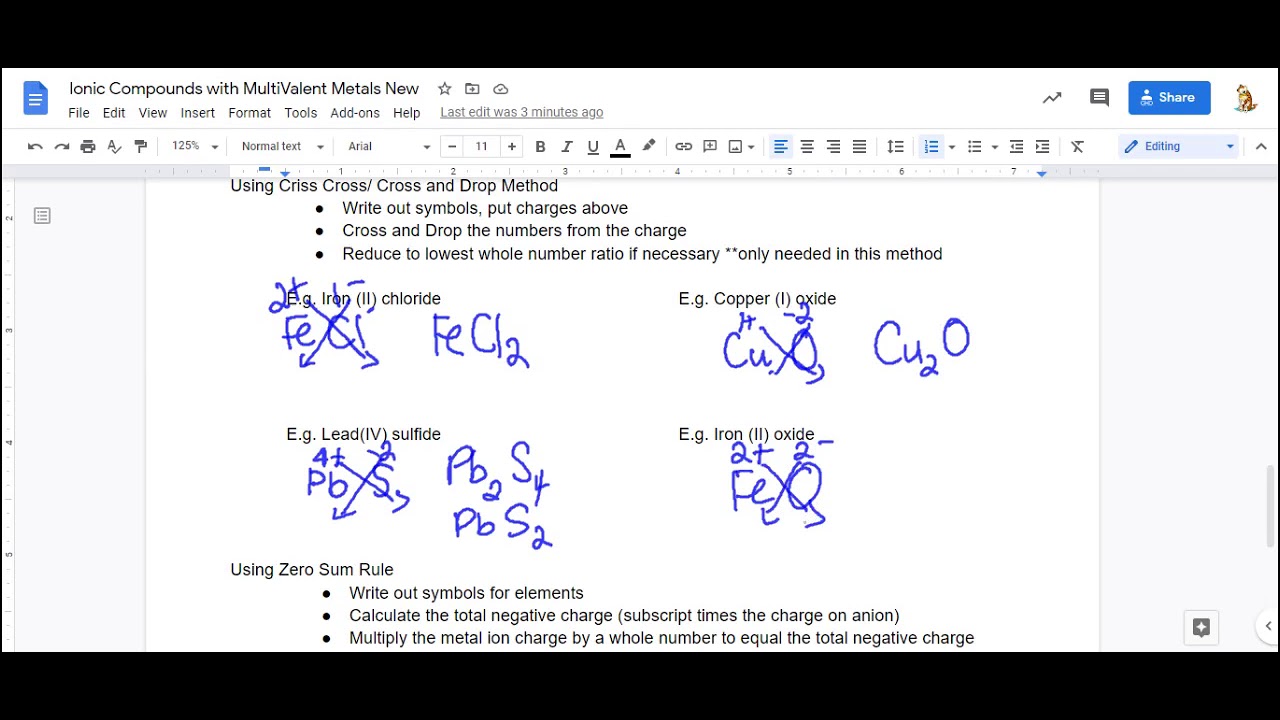Check the cloud document status icon

pos(501,89)
